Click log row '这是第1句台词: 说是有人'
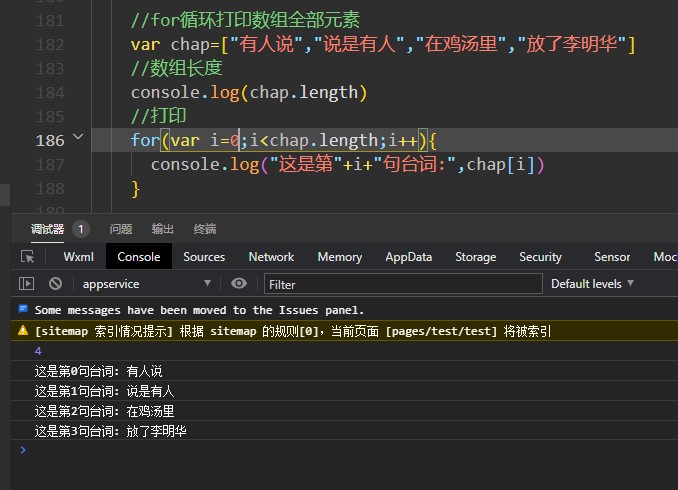Viewport: 678px width, 490px height. point(344,391)
